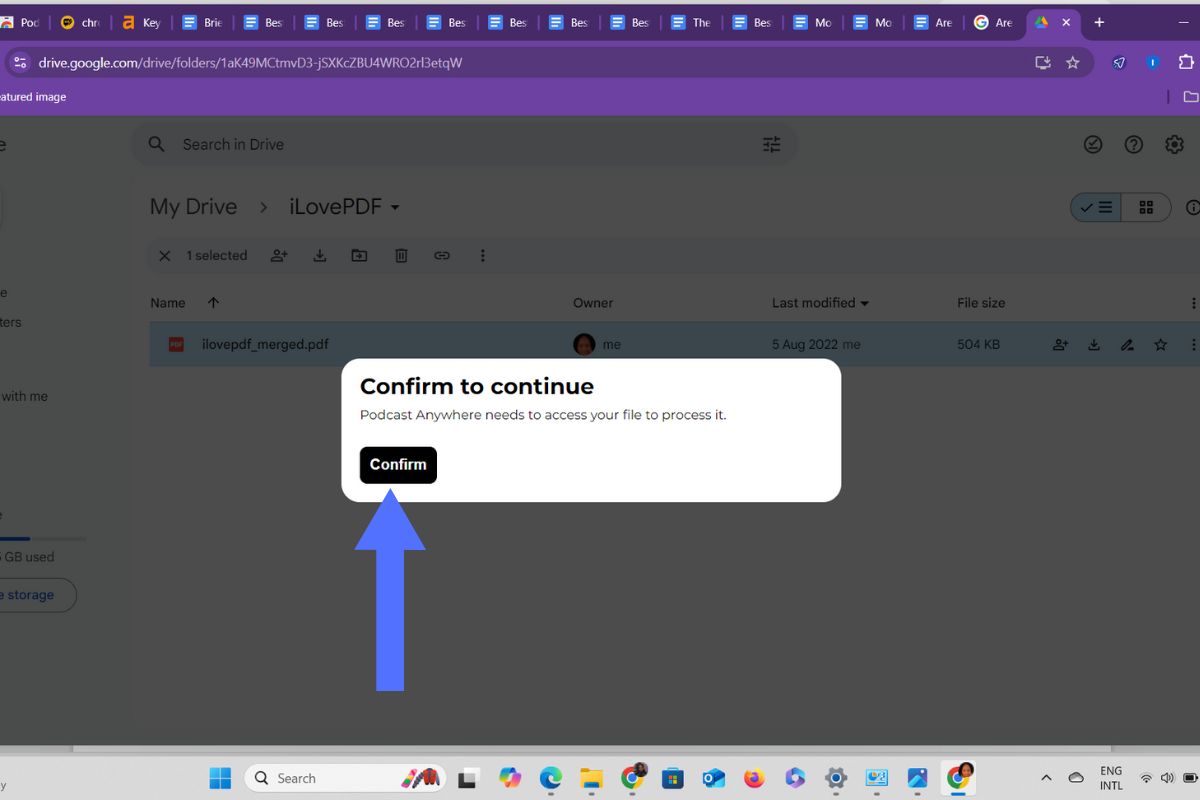Viewport: 1200px width, 800px height.
Task: Reverse sort direction arrow next to Name
Action: point(213,303)
